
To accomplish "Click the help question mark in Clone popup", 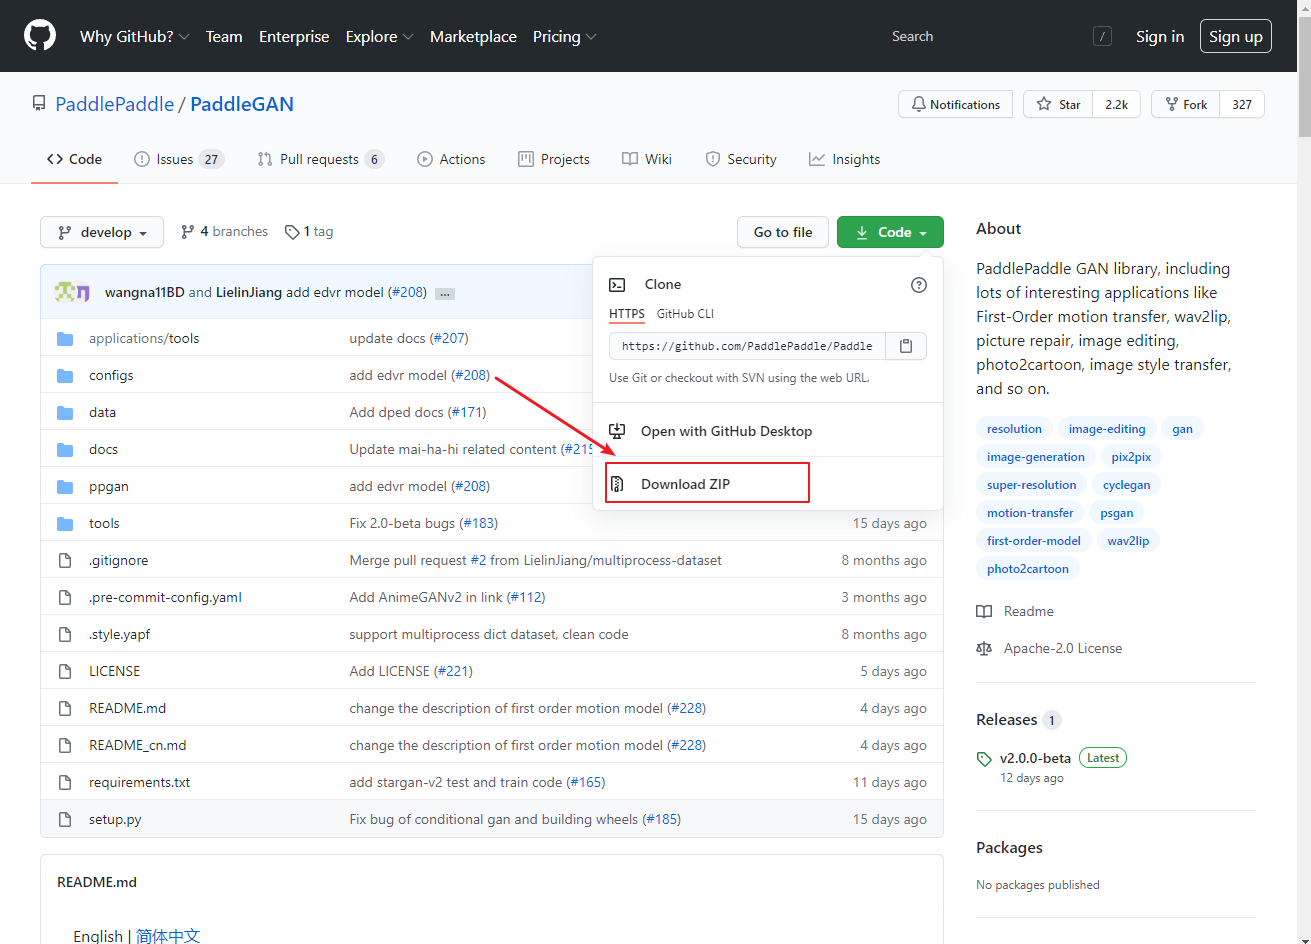I will [x=918, y=285].
